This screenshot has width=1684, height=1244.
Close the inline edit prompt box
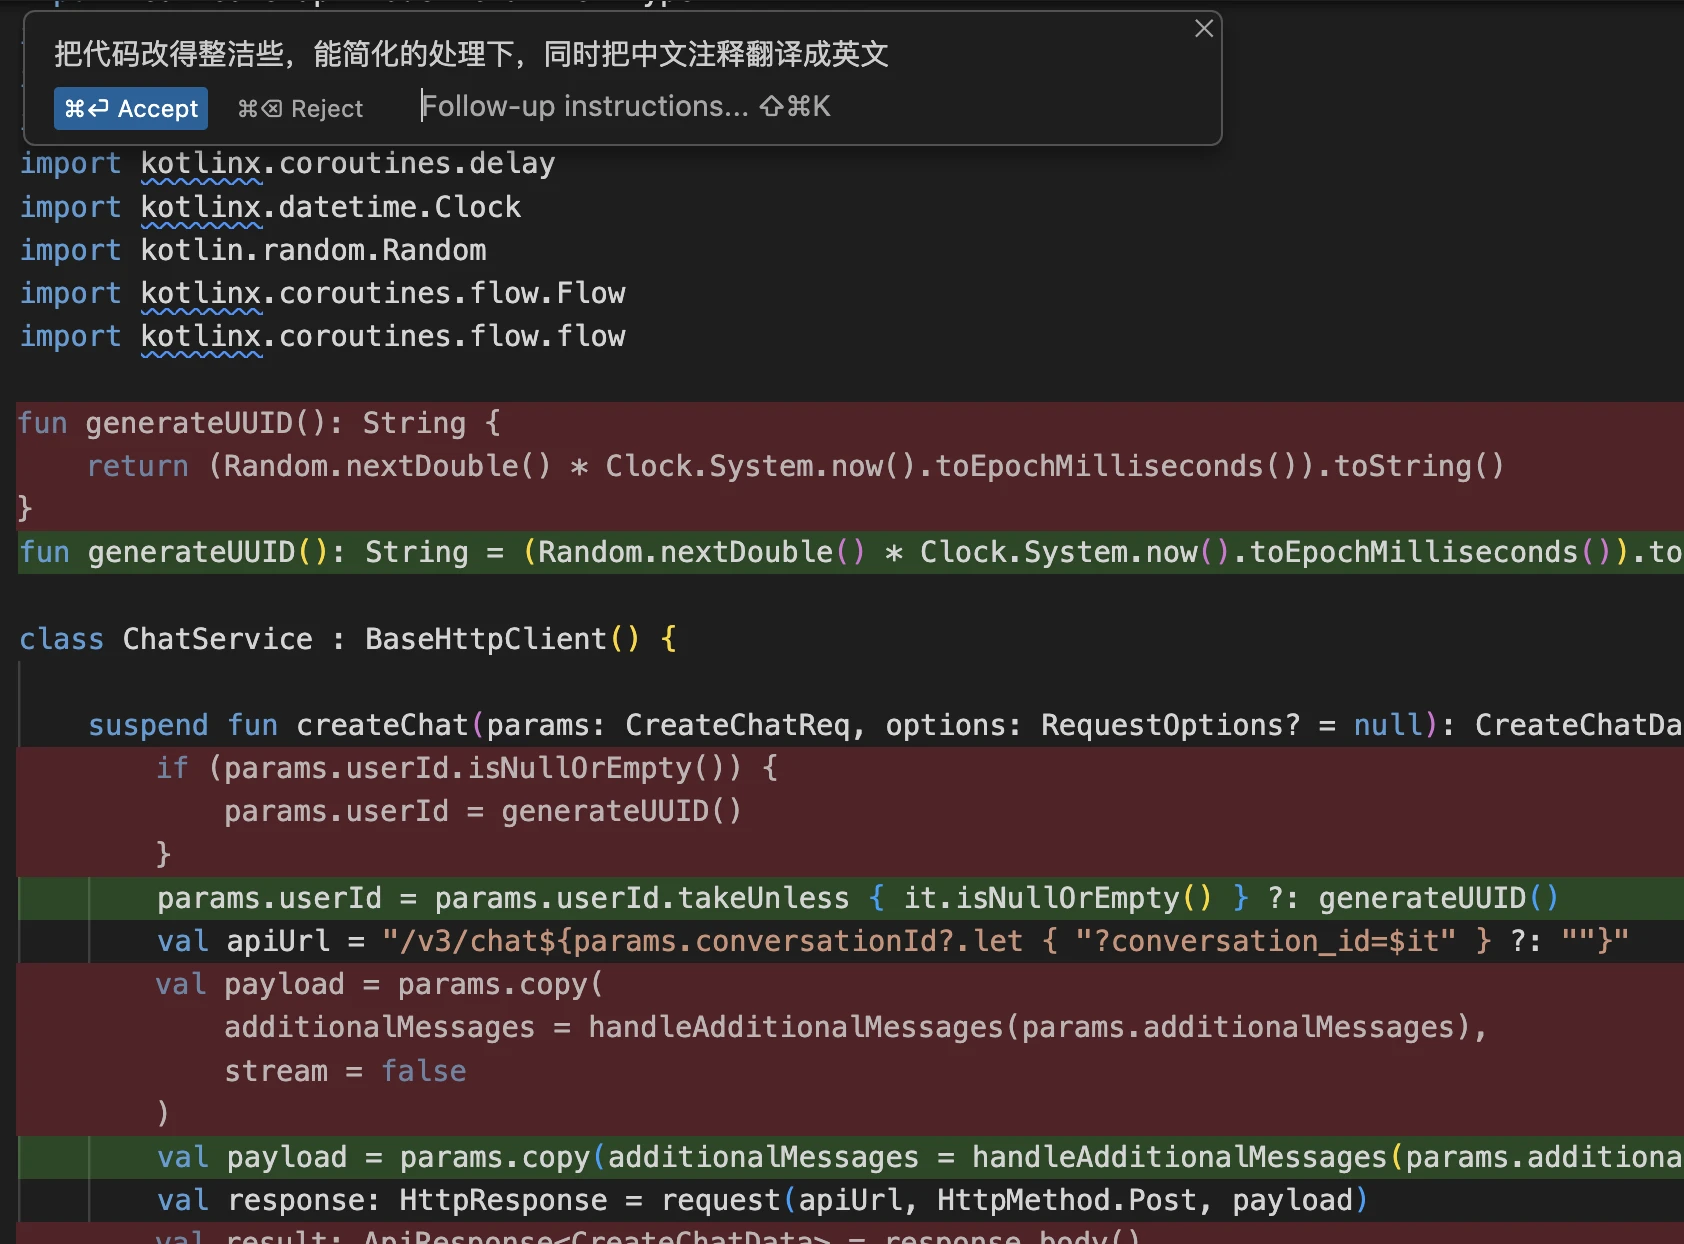coord(1204,29)
